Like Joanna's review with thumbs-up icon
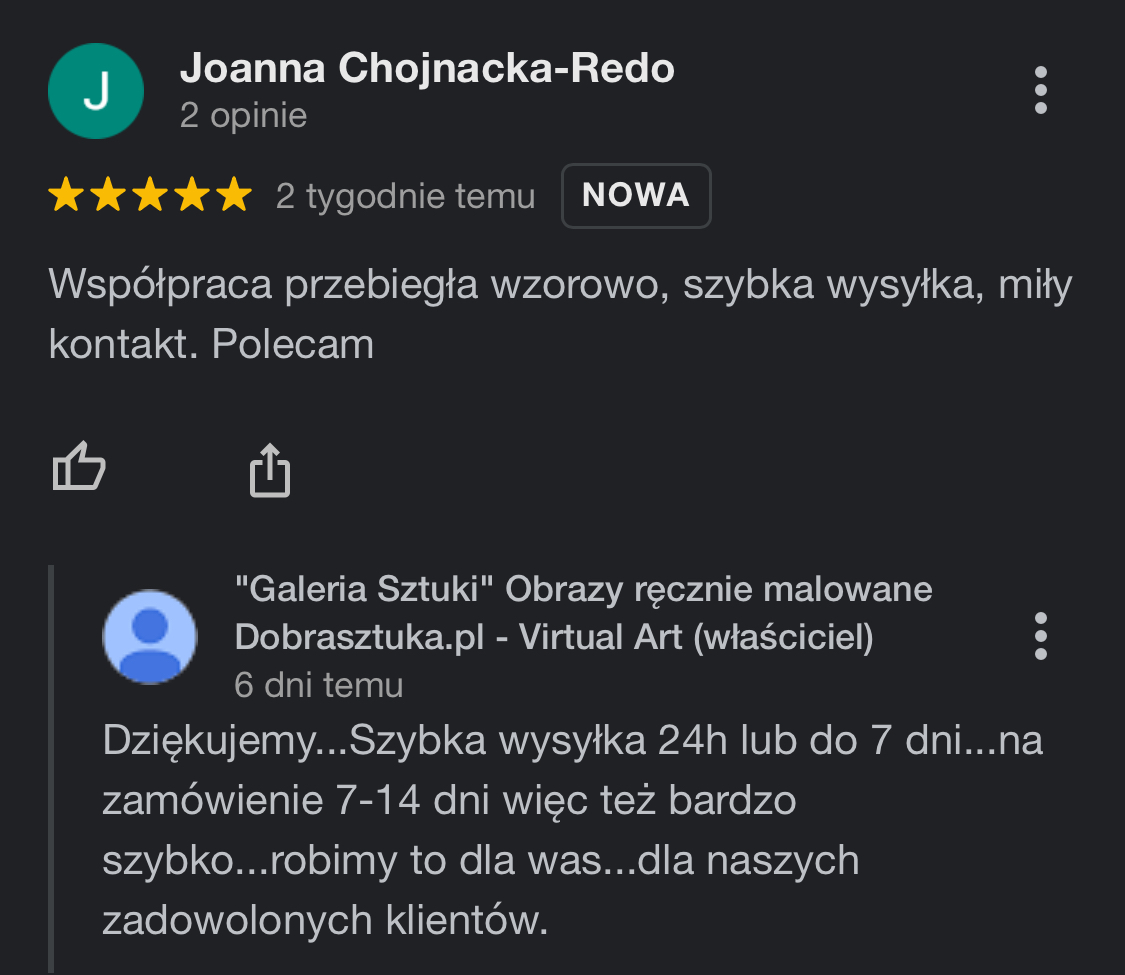 pos(79,468)
